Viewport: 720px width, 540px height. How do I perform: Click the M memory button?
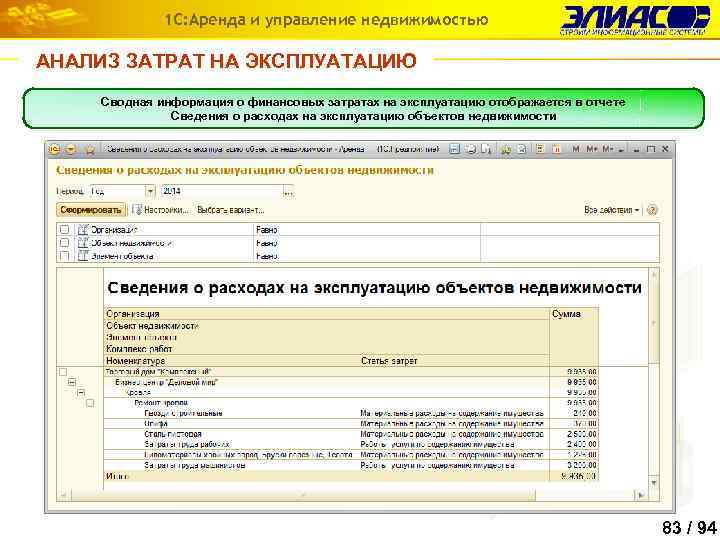click(x=576, y=149)
